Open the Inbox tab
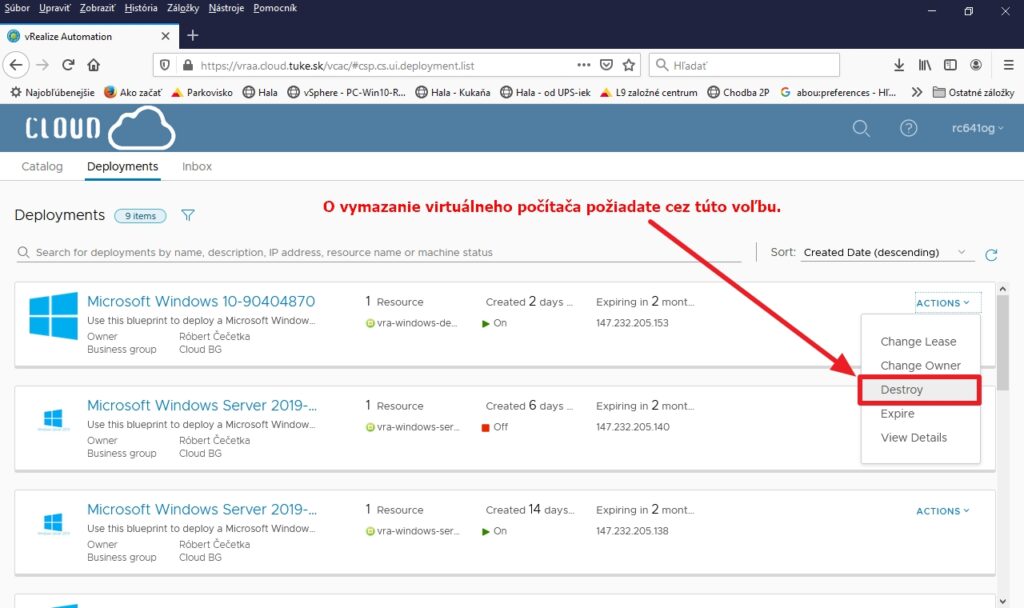Viewport: 1024px width, 608px height. [x=197, y=167]
